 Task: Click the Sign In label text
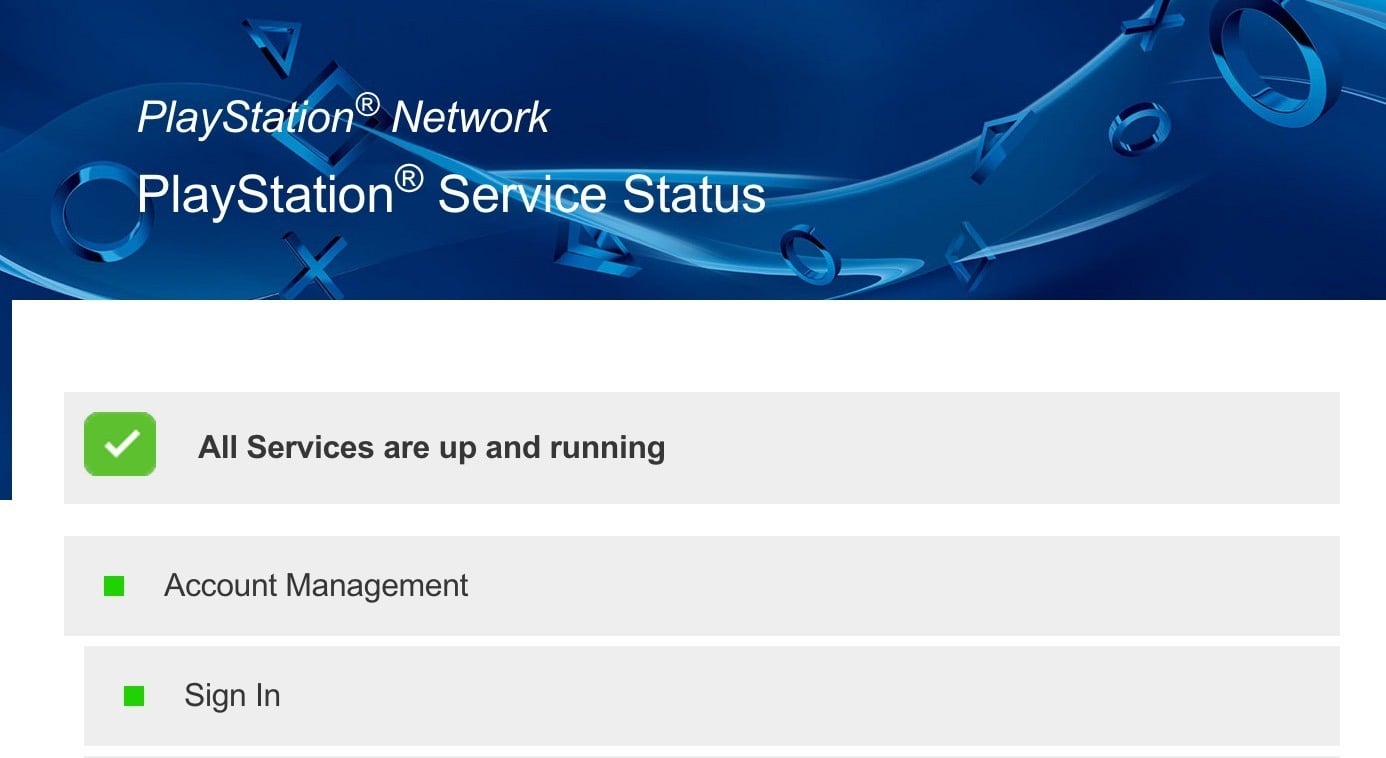[232, 696]
